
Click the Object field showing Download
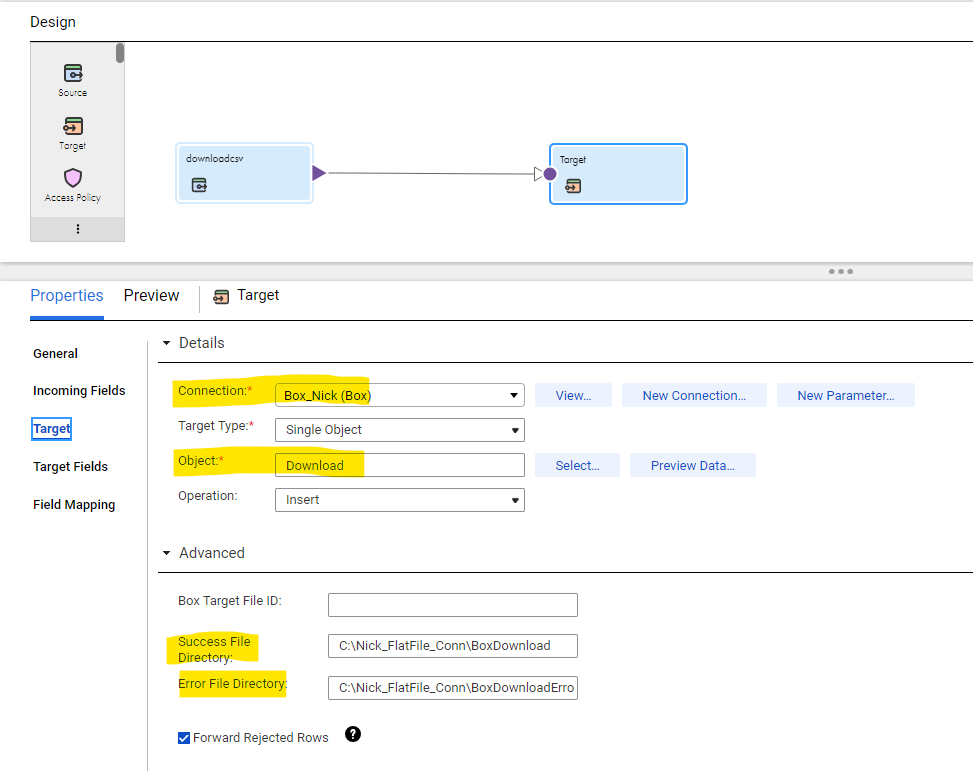[400, 465]
